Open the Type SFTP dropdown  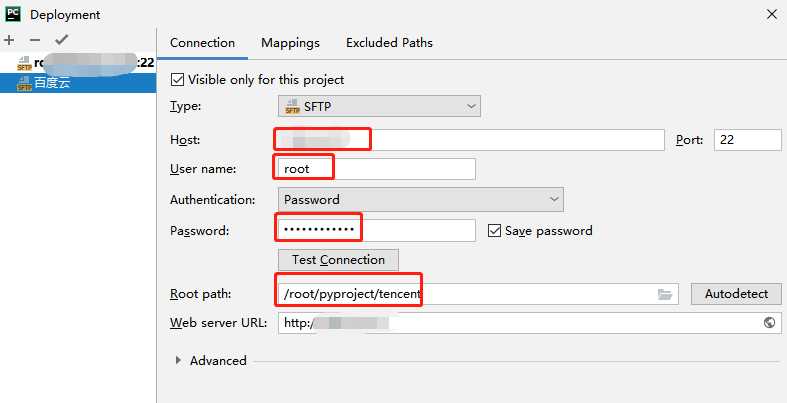point(379,106)
